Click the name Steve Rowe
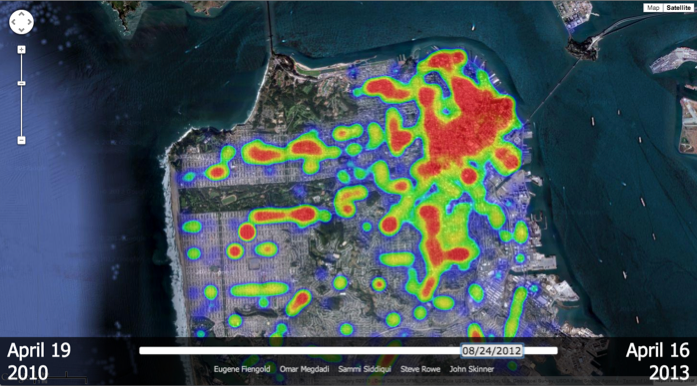This screenshot has height=386, width=697. pyautogui.click(x=421, y=369)
